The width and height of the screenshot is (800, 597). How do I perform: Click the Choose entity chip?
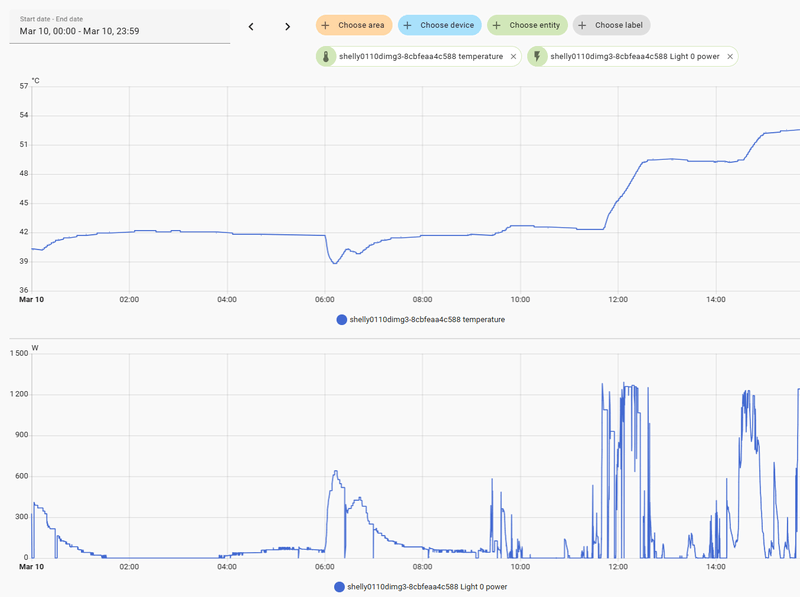(x=528, y=25)
